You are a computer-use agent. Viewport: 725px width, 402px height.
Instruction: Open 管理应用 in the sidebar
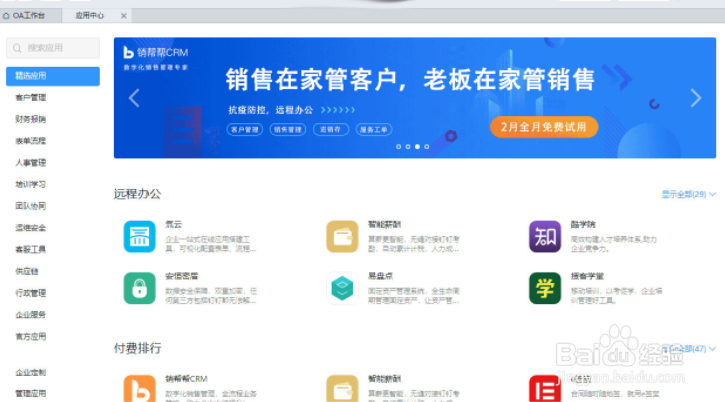tap(31, 394)
